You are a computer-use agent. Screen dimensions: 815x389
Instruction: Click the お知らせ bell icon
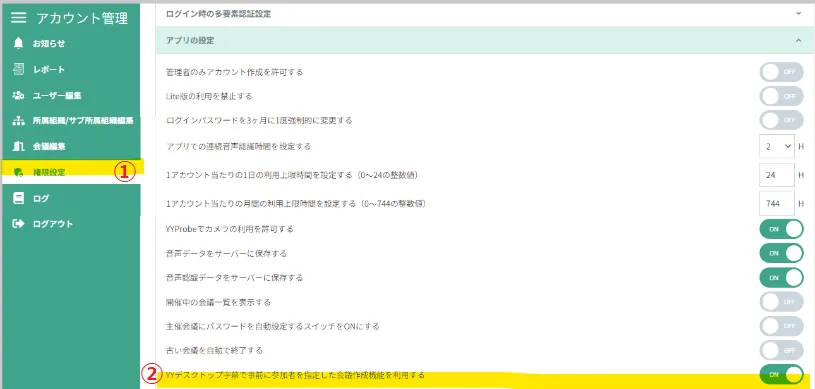click(19, 43)
